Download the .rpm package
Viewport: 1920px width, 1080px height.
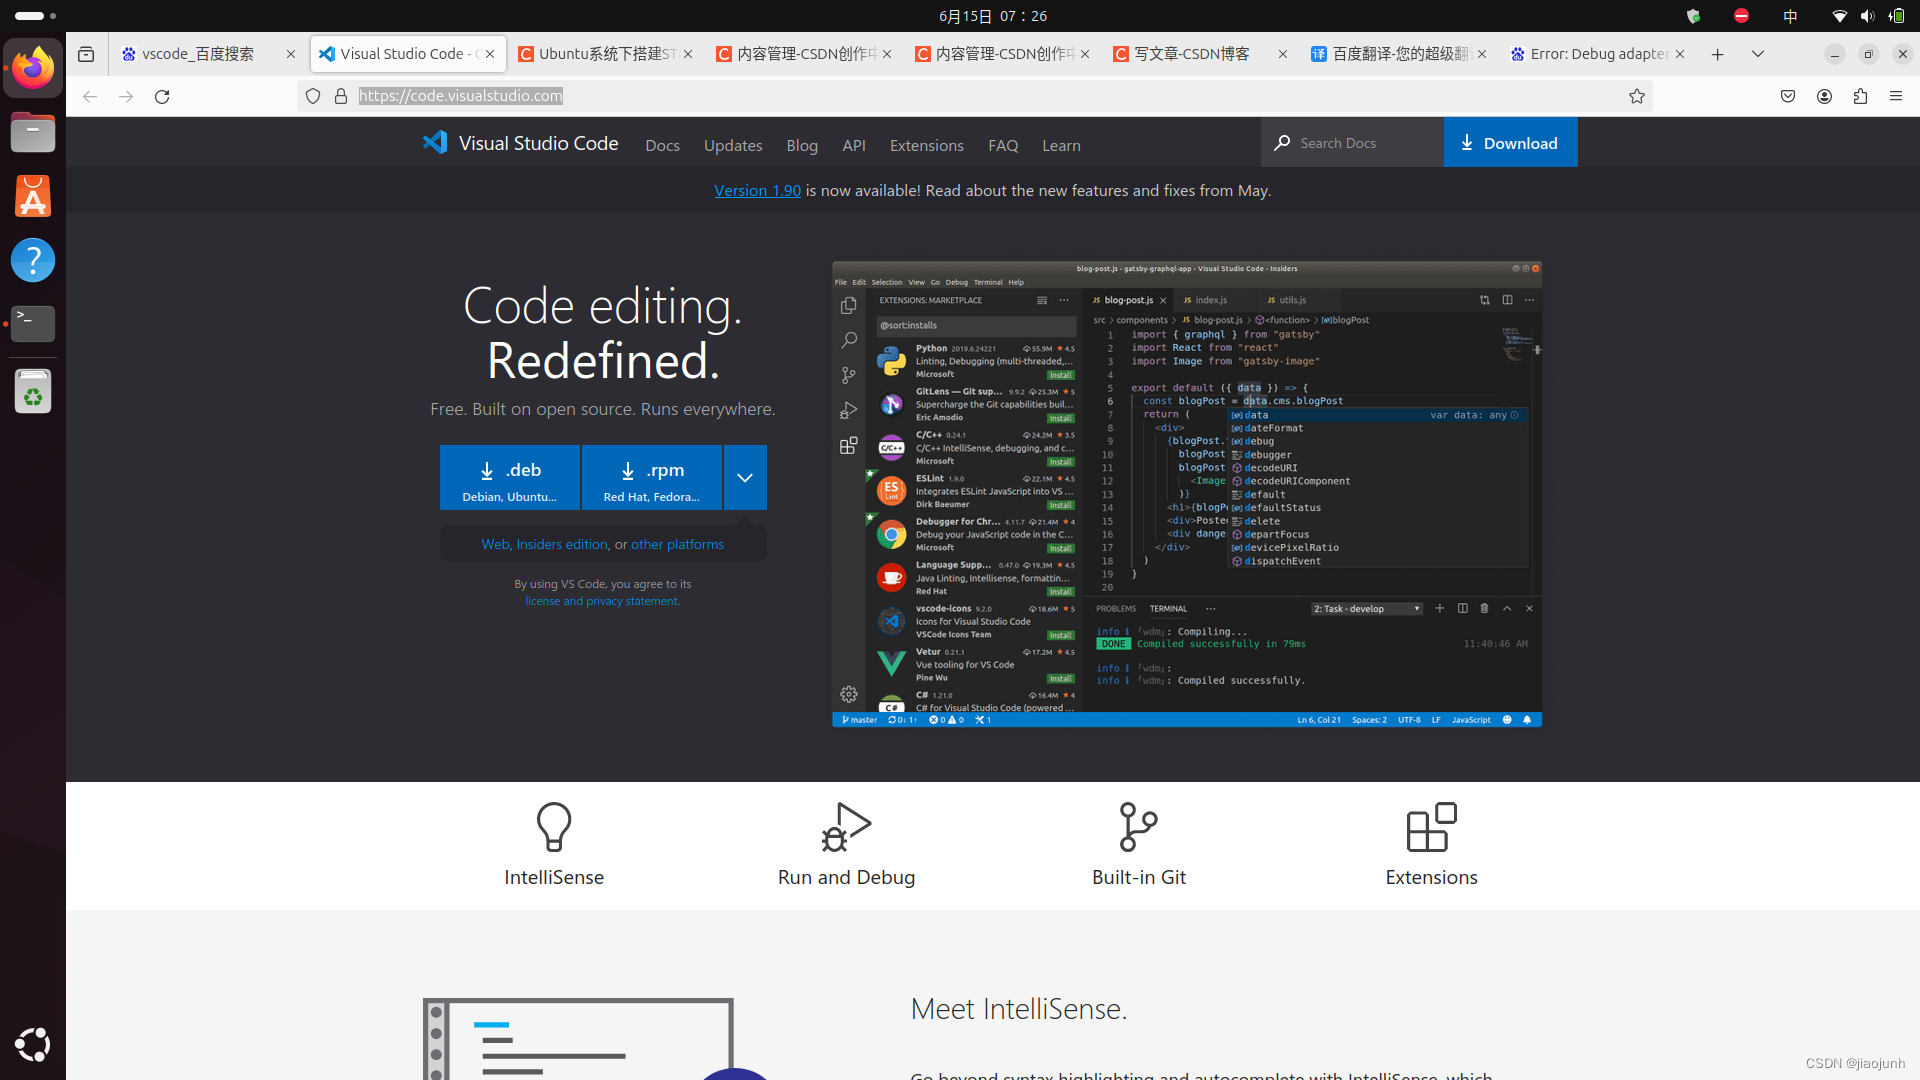(652, 478)
